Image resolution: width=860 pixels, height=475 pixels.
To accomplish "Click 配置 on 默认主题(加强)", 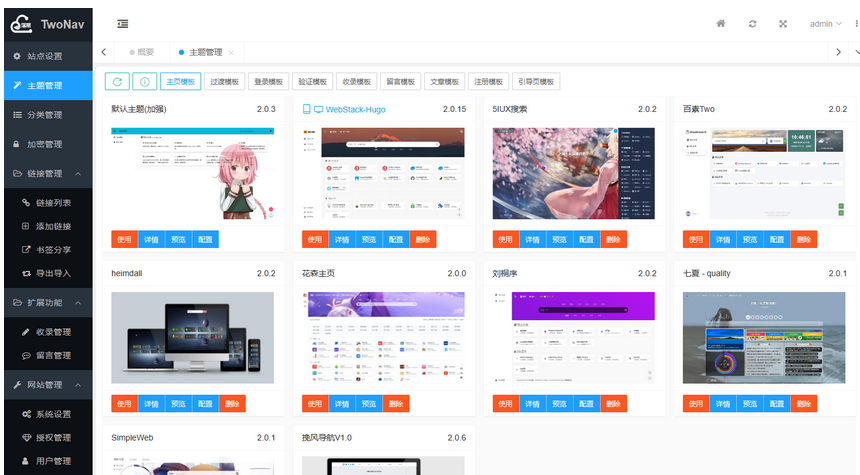I will point(205,239).
